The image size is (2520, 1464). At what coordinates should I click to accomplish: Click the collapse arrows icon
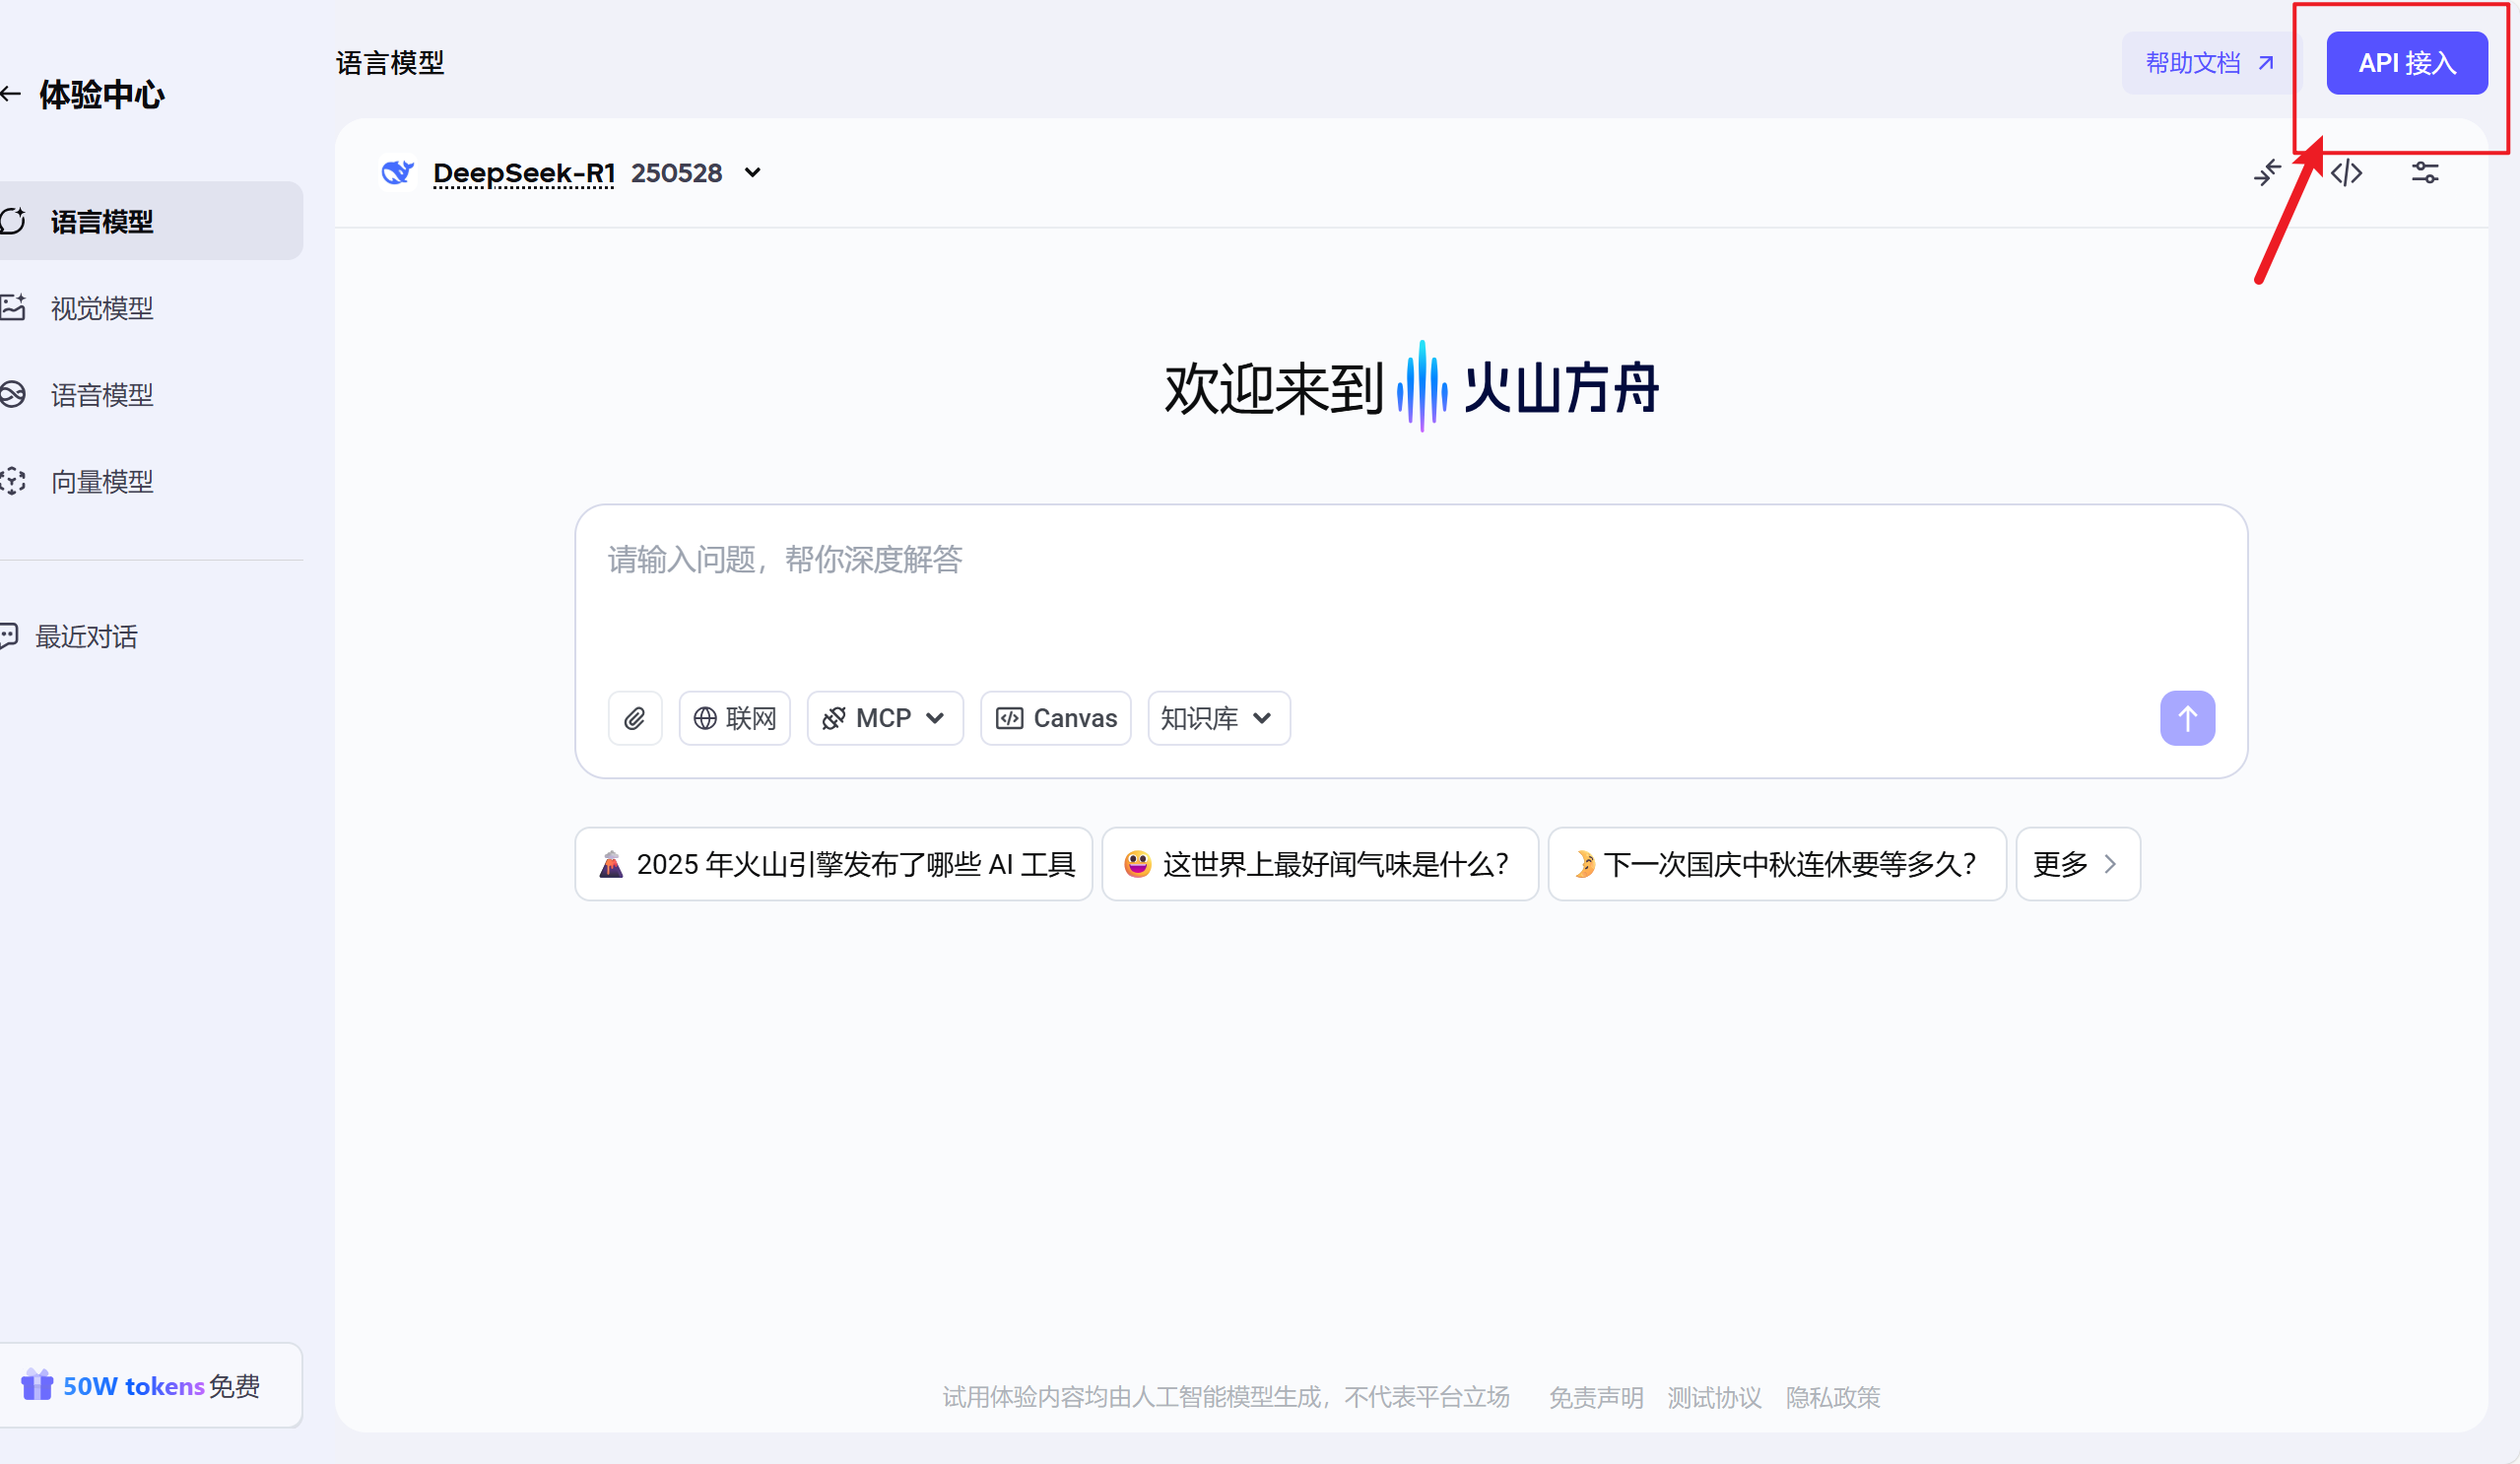[x=2267, y=173]
